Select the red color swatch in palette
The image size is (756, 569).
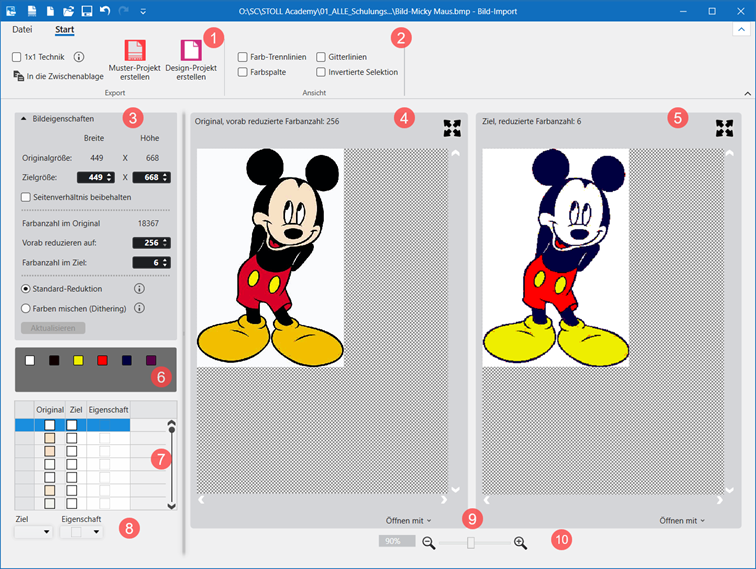click(x=102, y=360)
